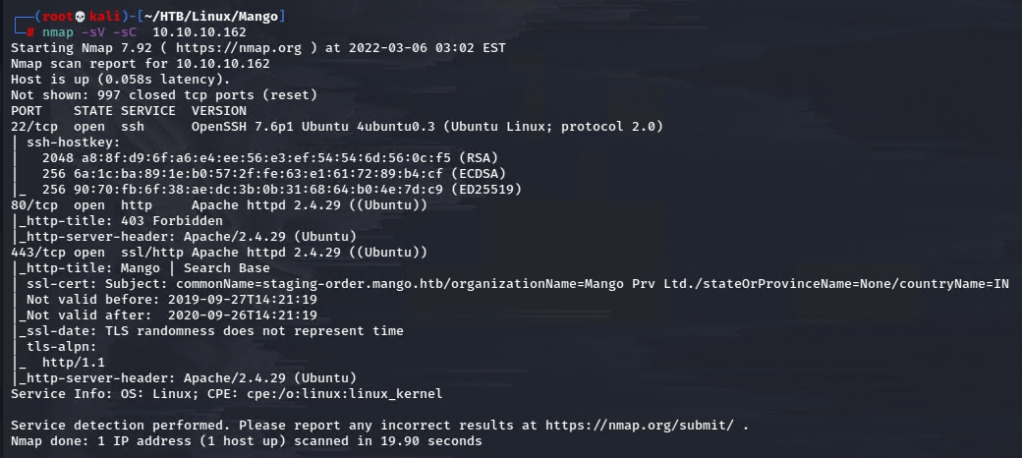This screenshot has height=458, width=1022.
Task: Click the "Nmap done" summary line
Action: pyautogui.click(x=246, y=441)
